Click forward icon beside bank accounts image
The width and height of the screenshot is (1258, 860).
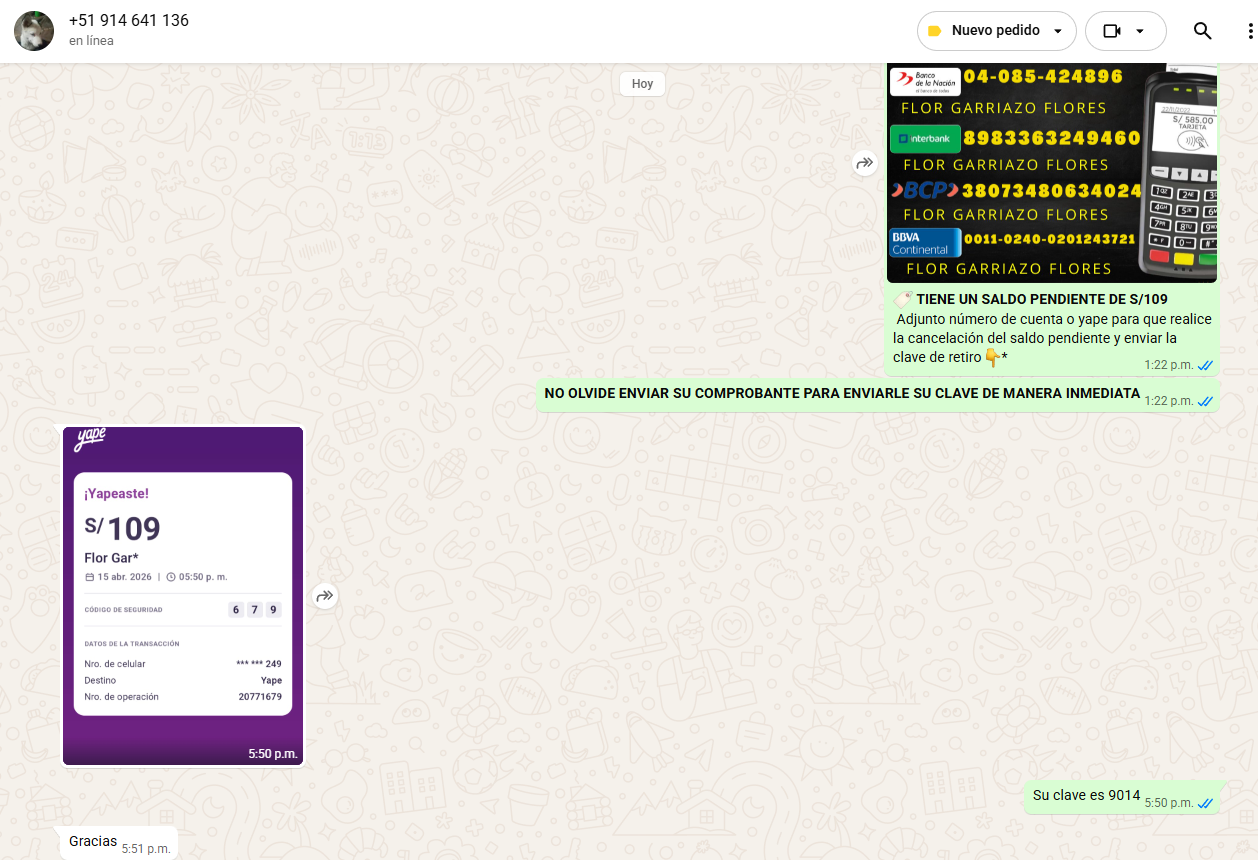[864, 163]
